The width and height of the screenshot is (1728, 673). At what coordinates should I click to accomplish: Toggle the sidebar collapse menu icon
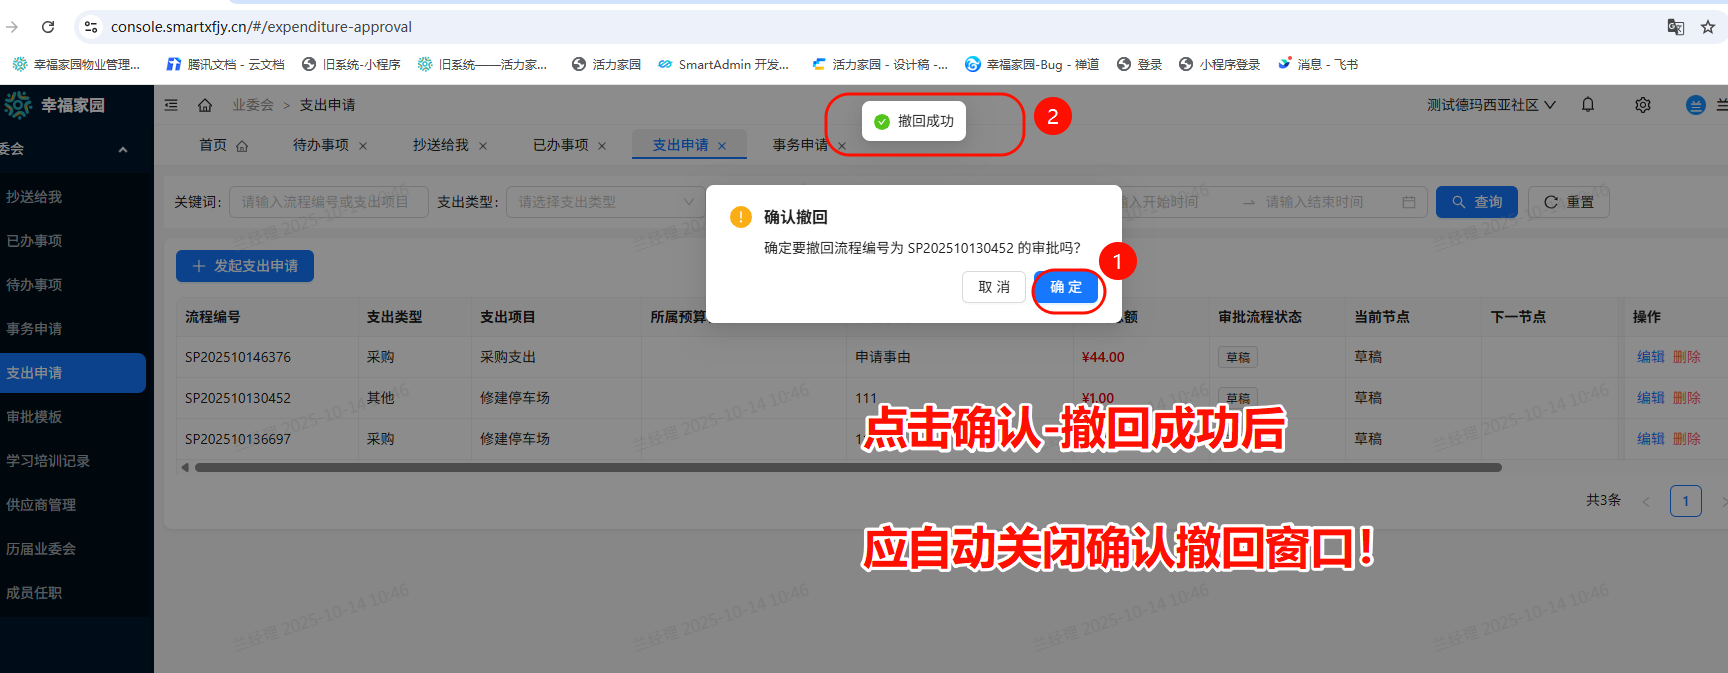pos(171,105)
